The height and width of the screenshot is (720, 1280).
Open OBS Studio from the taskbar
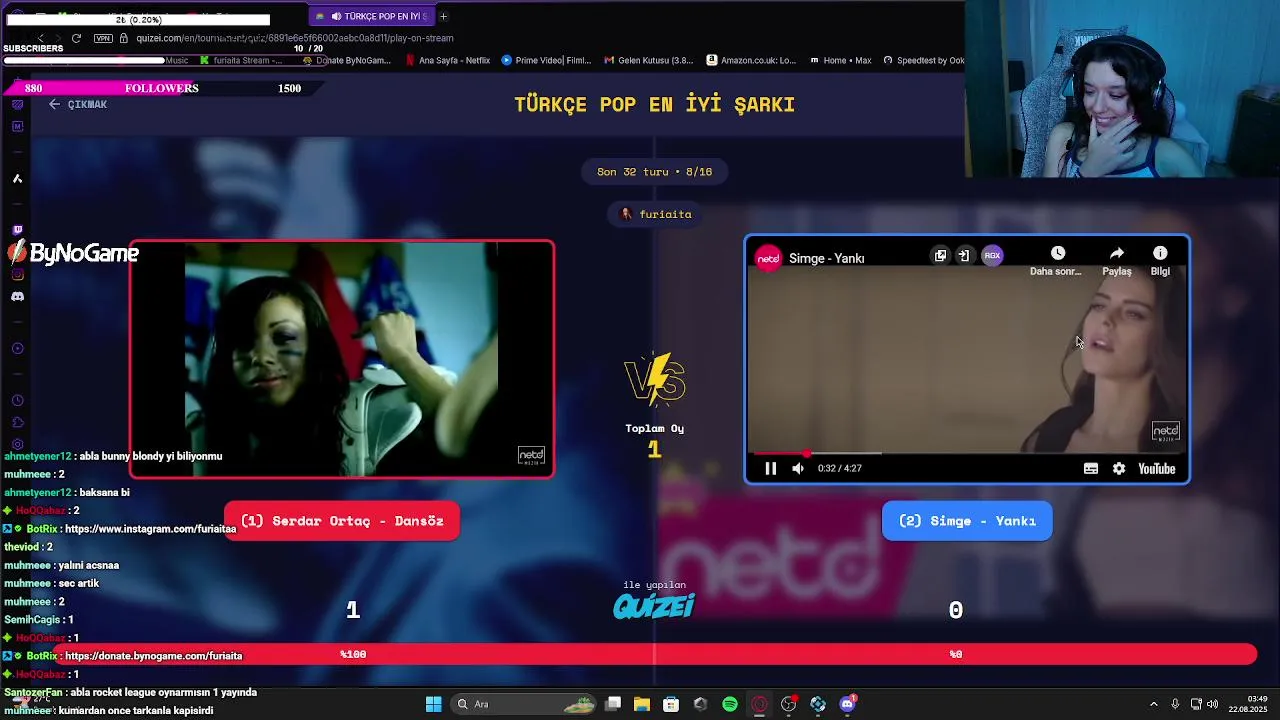point(789,704)
